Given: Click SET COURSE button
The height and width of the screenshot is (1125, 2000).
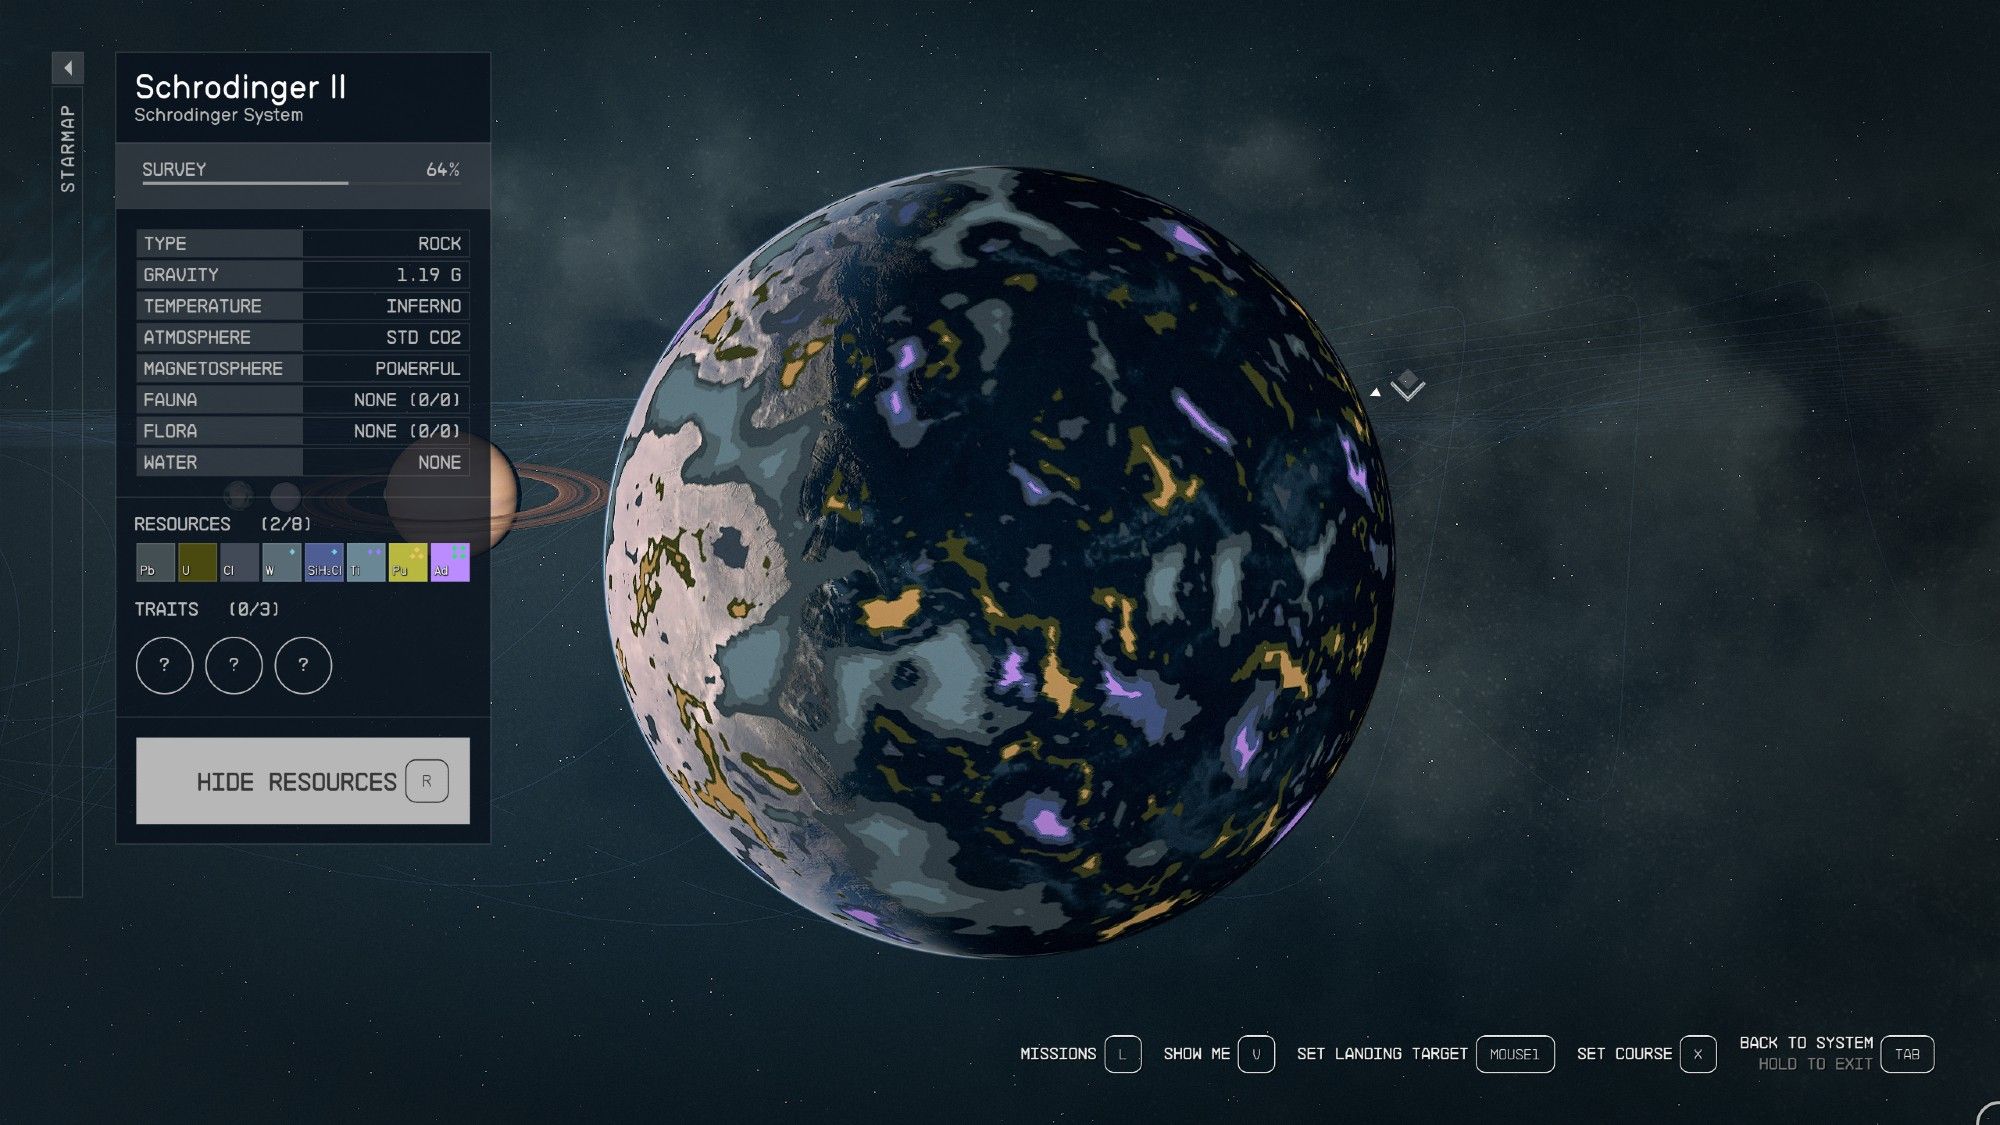Looking at the screenshot, I should (1646, 1055).
